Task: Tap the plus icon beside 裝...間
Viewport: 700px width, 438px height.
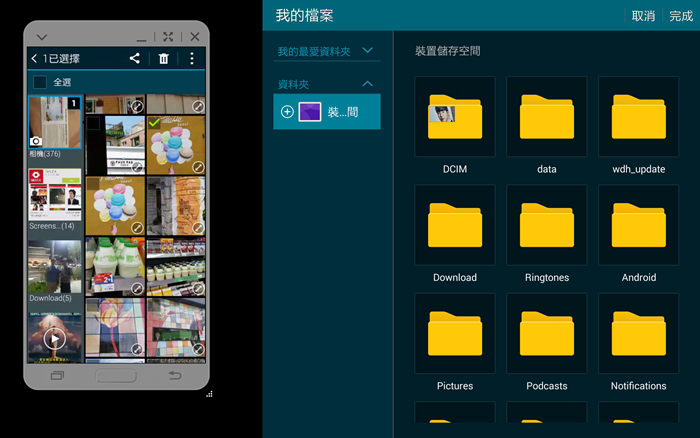Action: tap(287, 112)
